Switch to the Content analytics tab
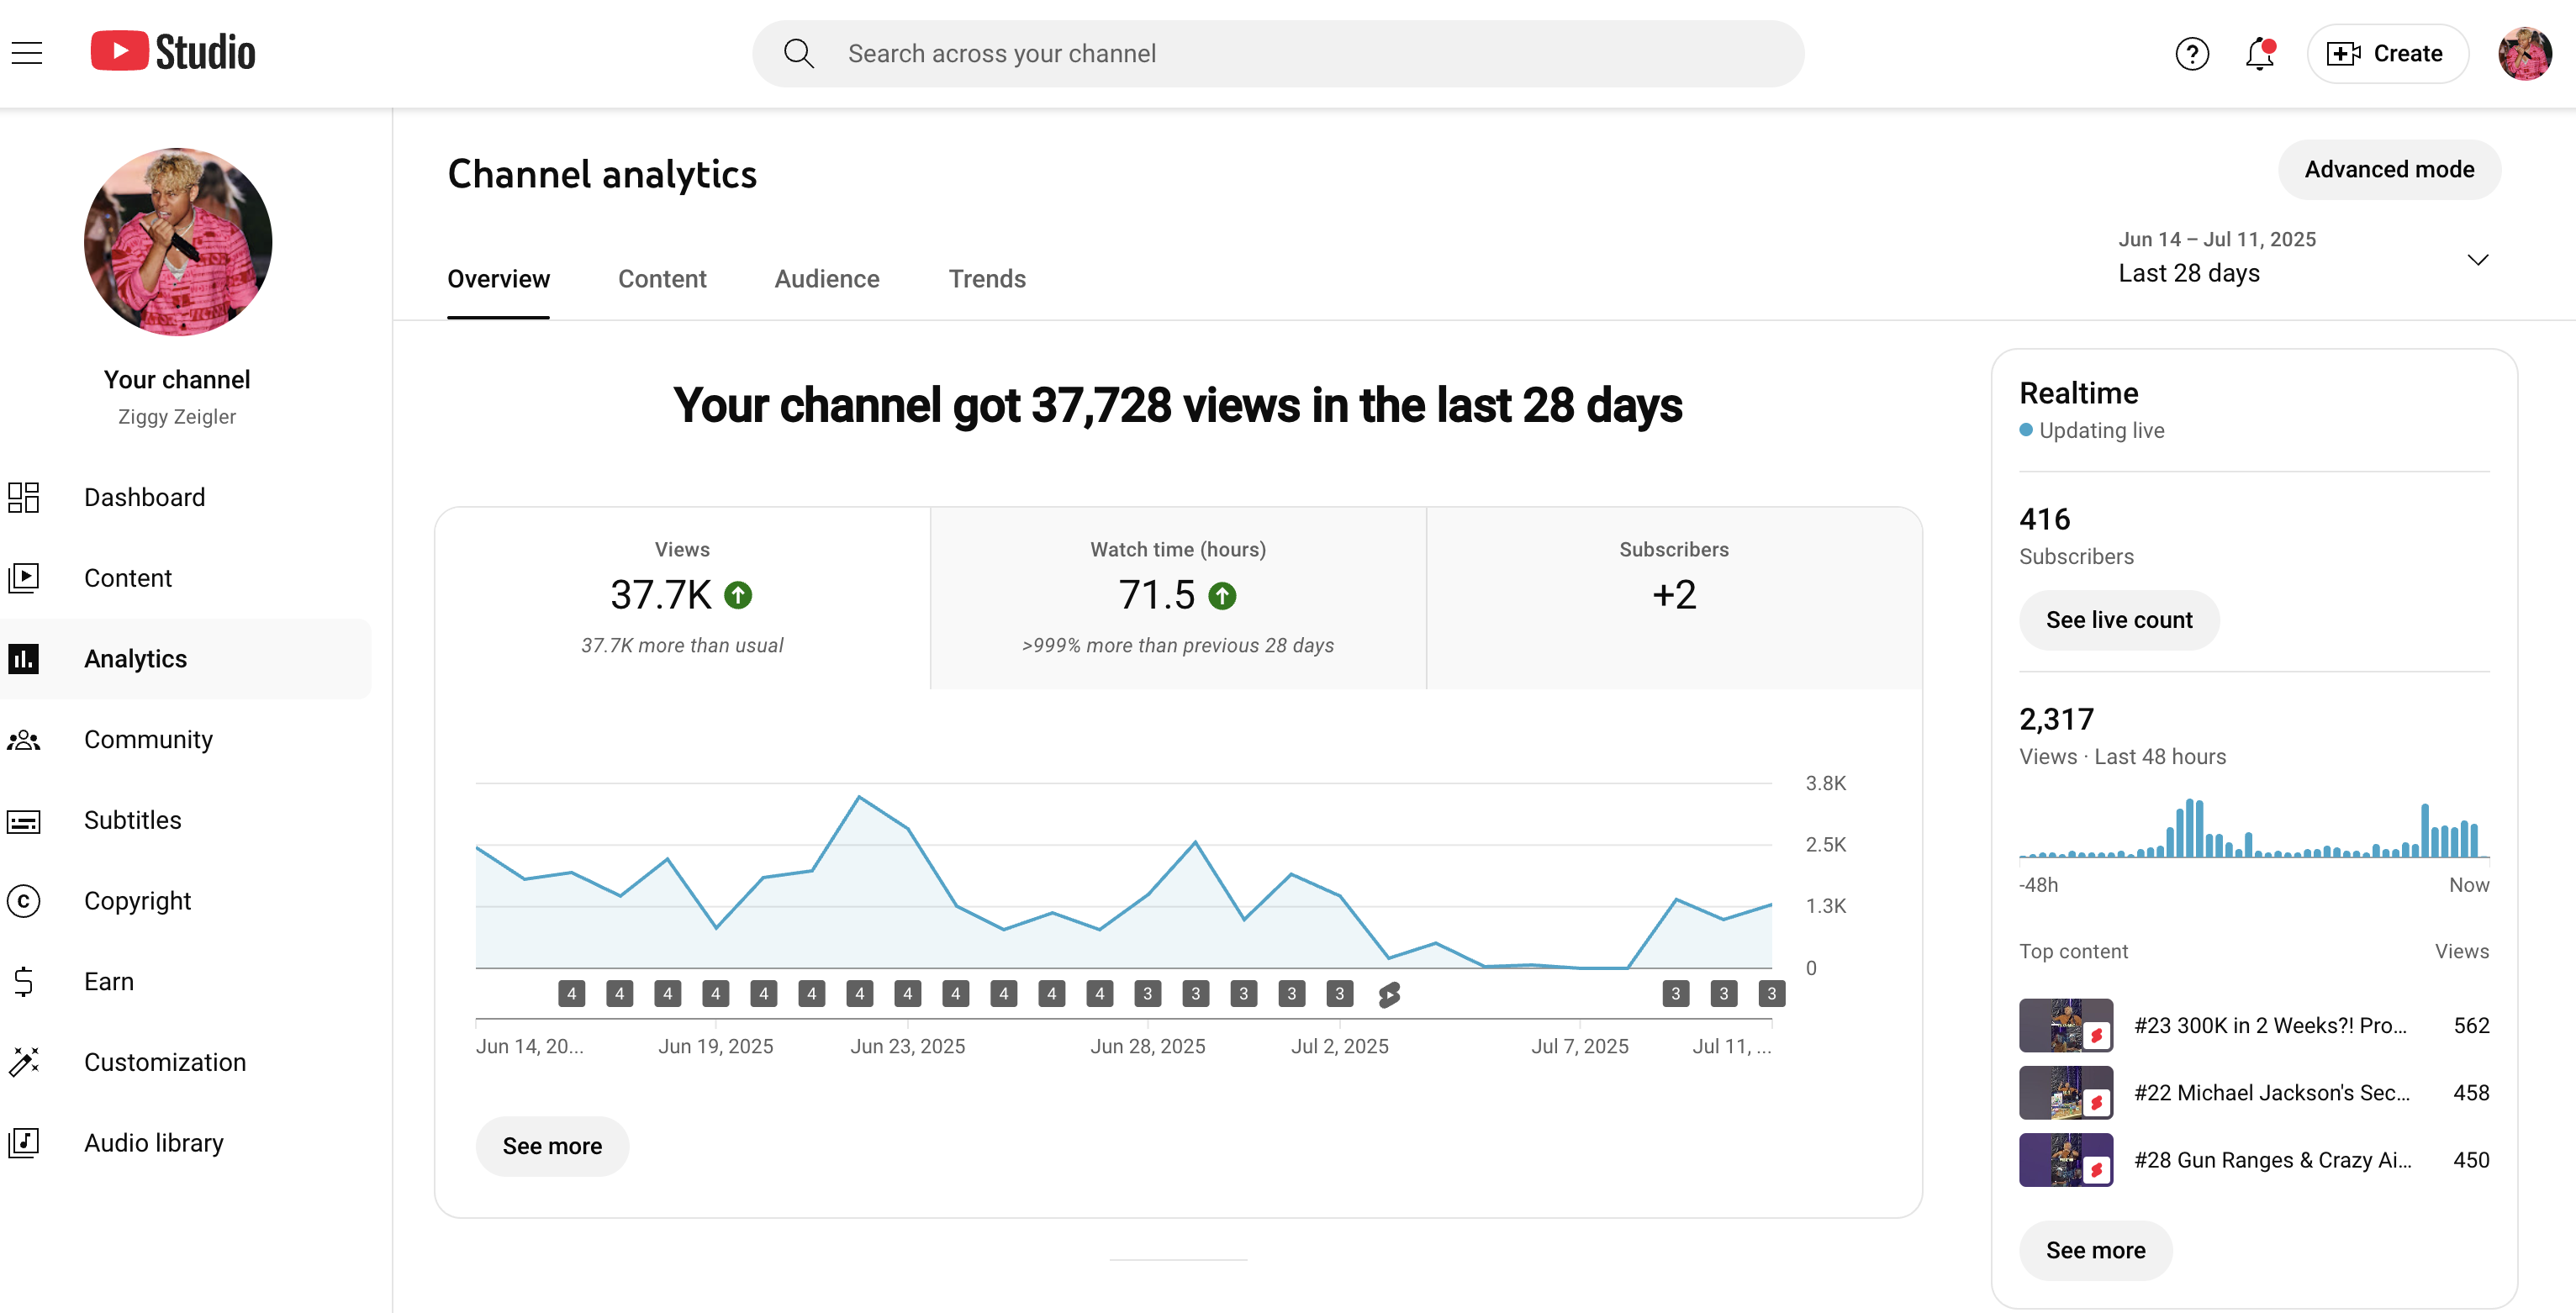Viewport: 2576px width, 1313px height. (x=662, y=279)
